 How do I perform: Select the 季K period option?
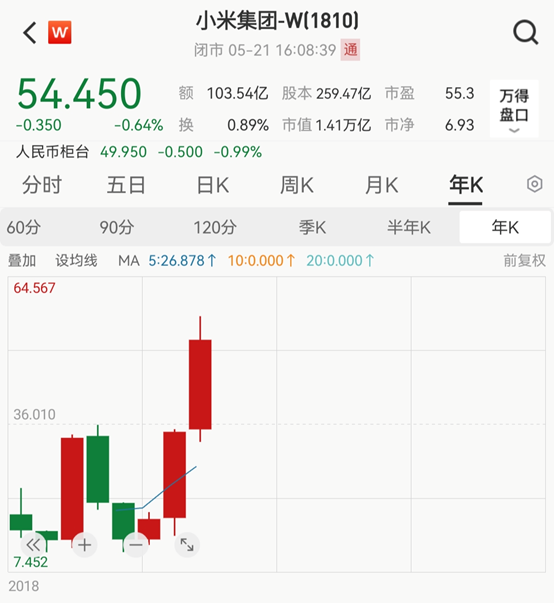(x=313, y=227)
